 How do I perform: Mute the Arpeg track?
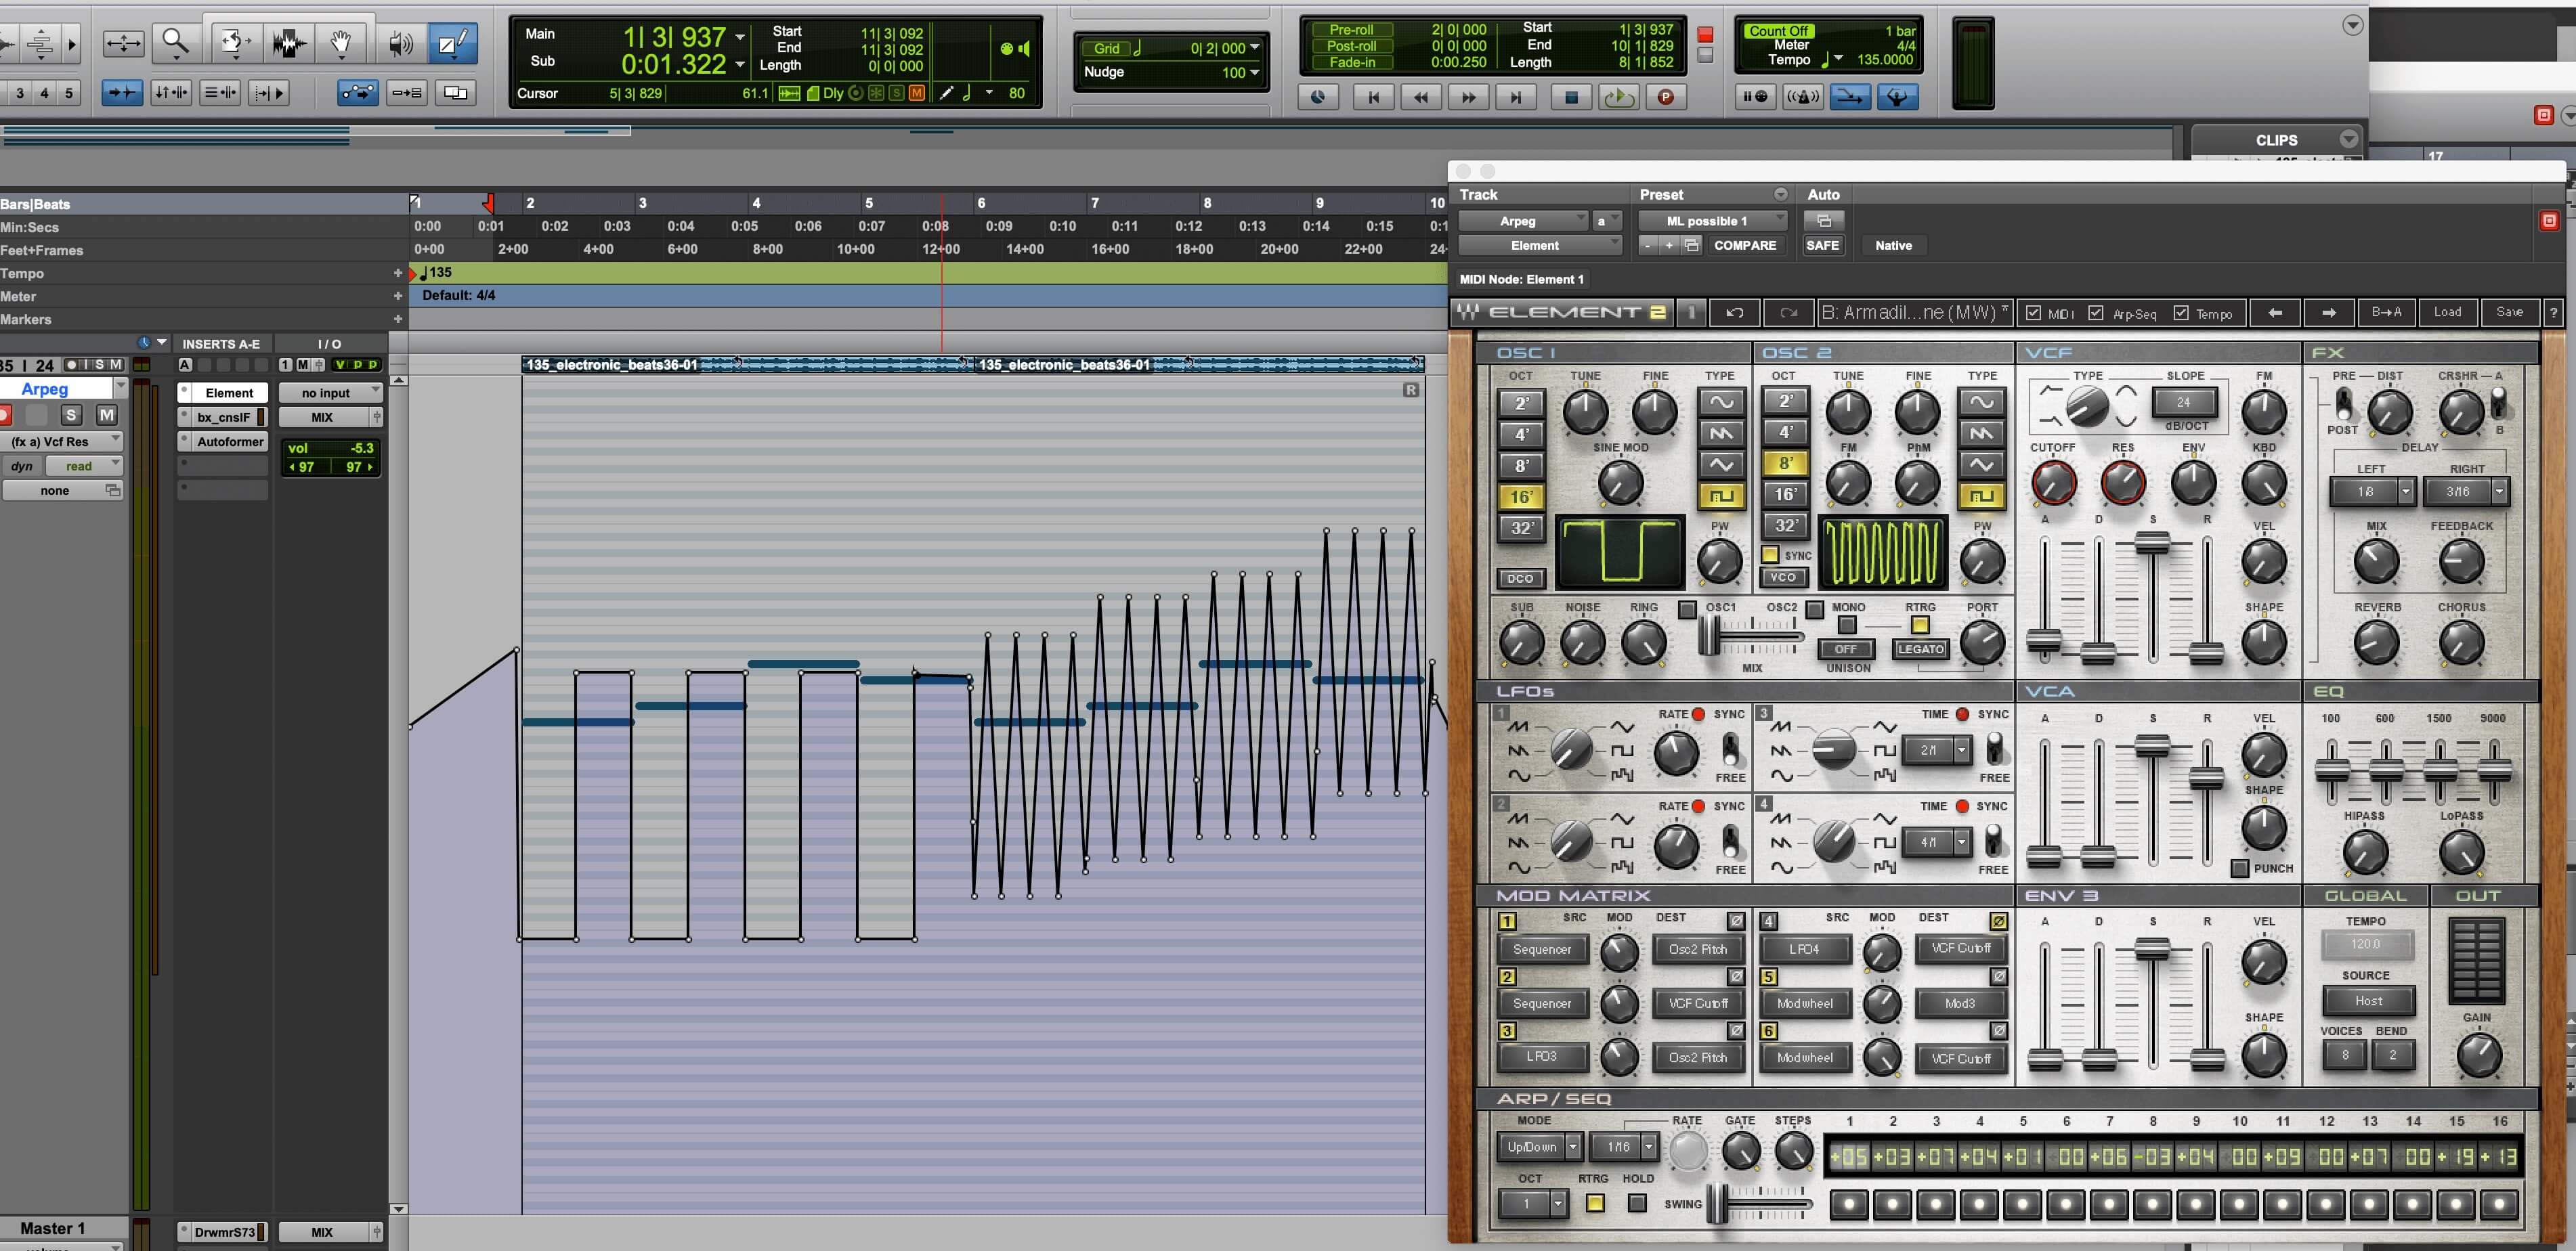[106, 414]
